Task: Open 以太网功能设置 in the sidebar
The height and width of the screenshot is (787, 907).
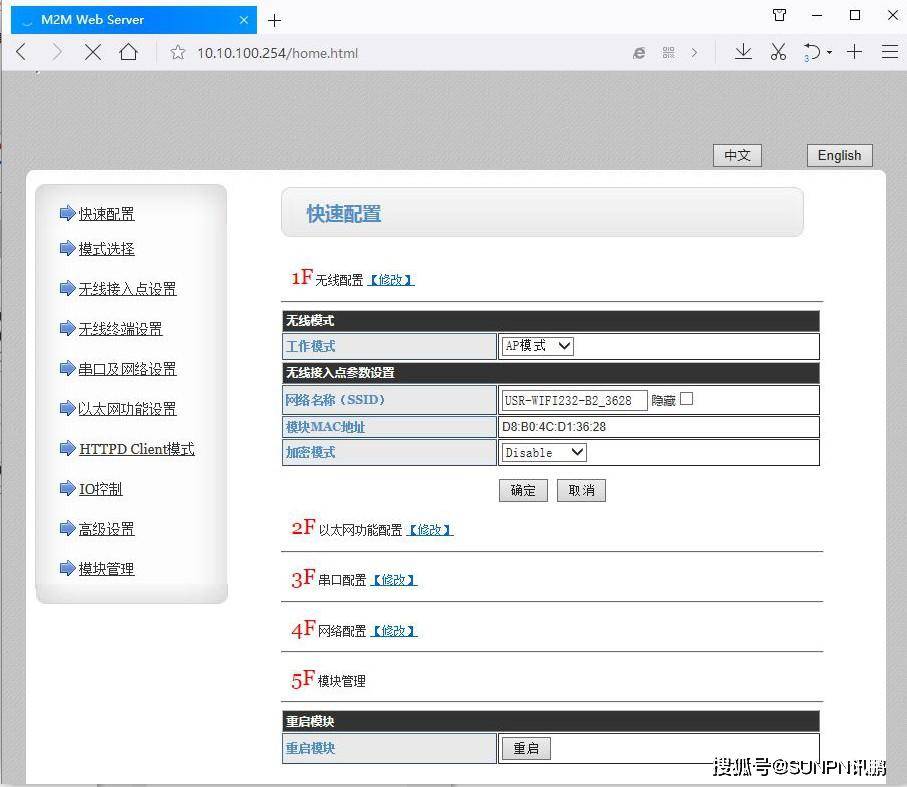Action: tap(127, 409)
